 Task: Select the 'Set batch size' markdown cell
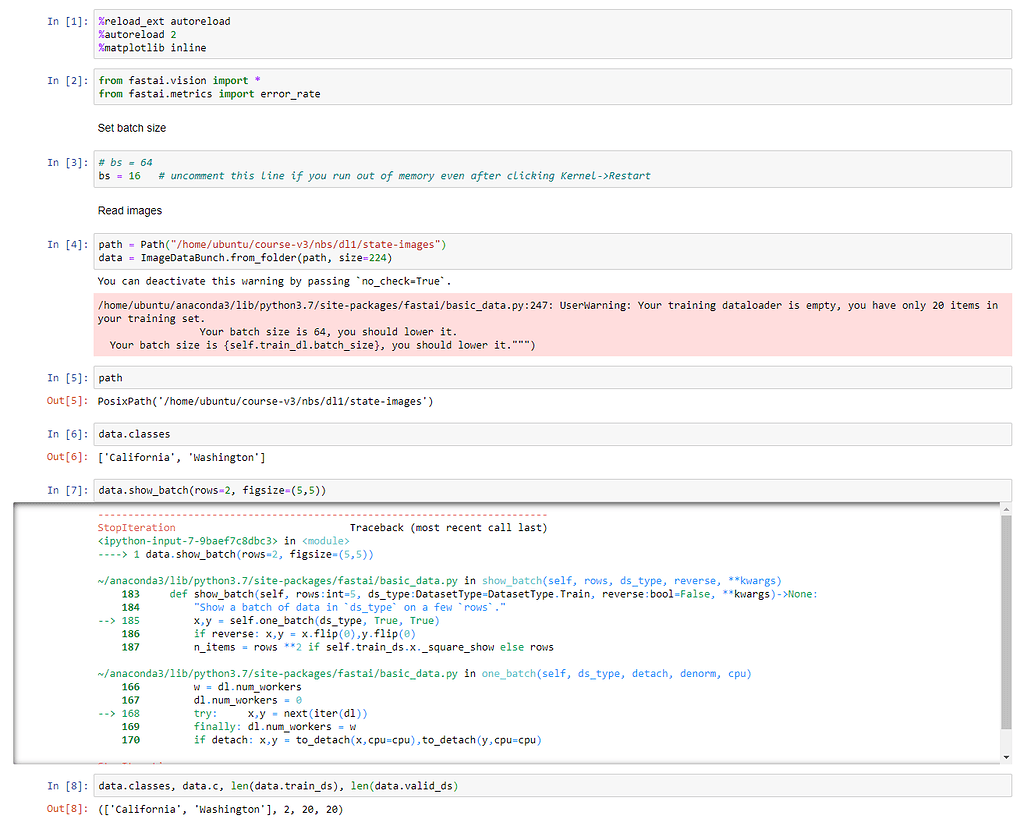pyautogui.click(x=132, y=128)
